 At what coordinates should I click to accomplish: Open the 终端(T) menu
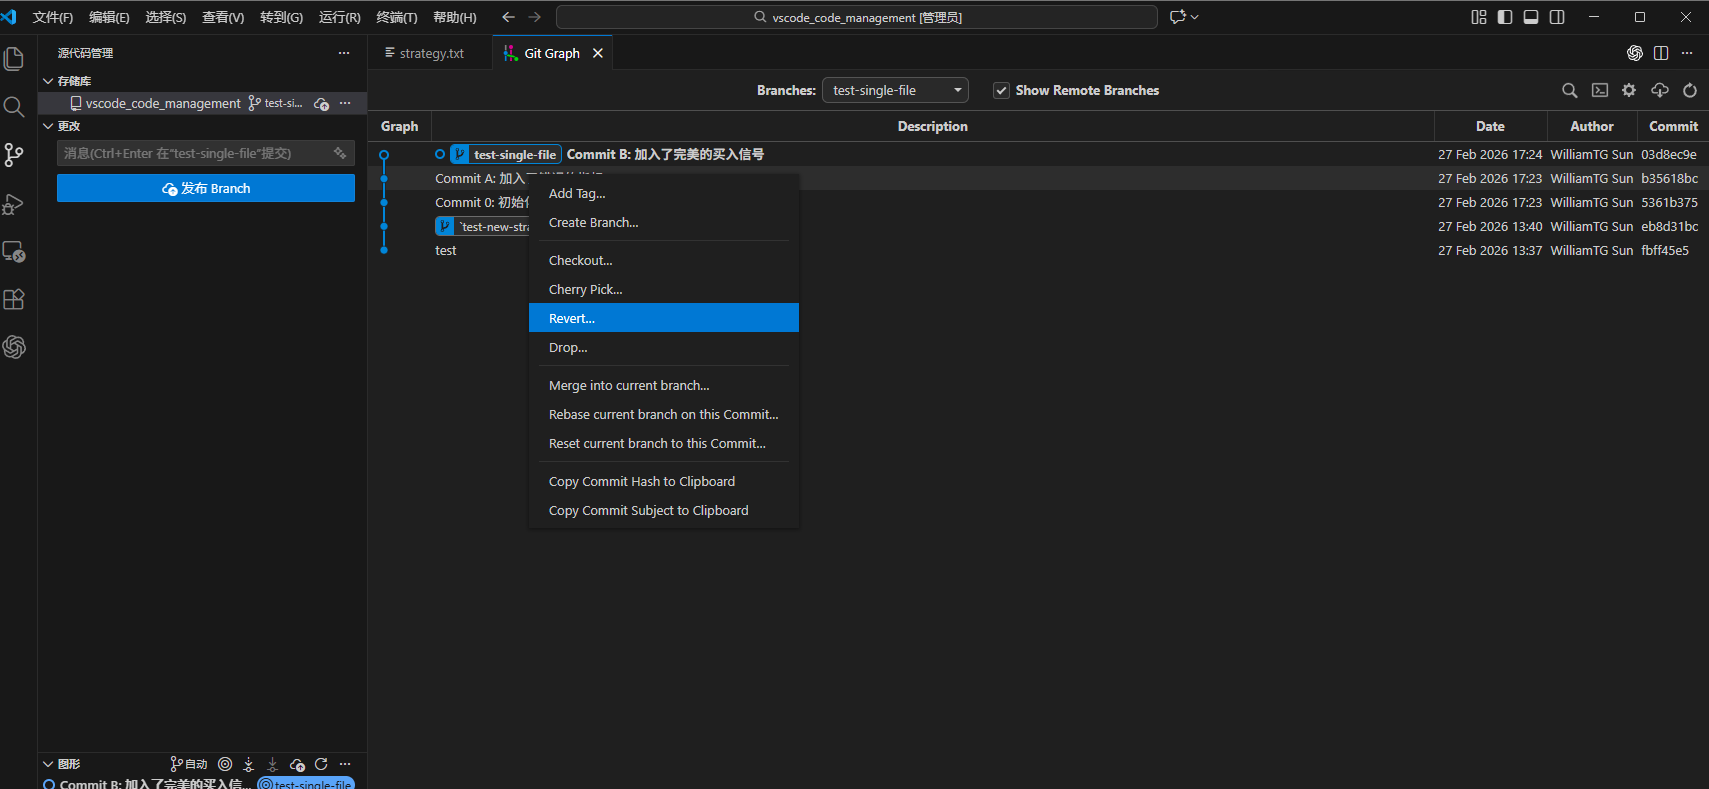[x=397, y=17]
